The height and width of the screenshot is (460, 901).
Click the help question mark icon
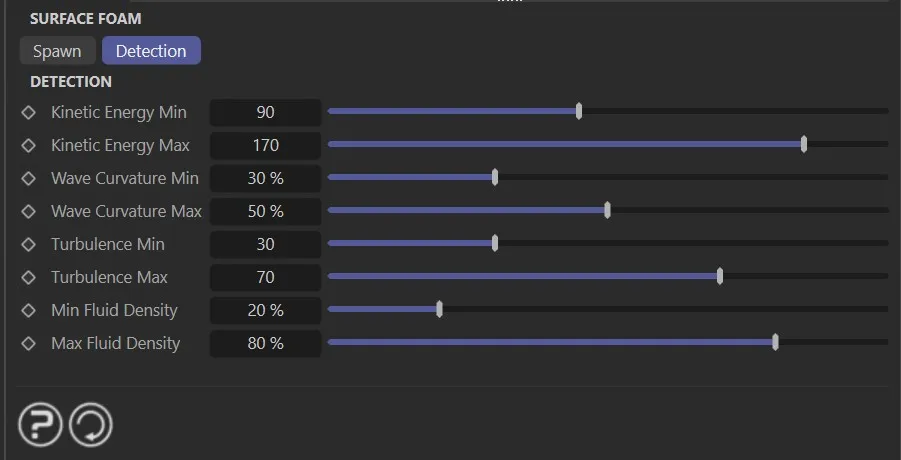40,425
